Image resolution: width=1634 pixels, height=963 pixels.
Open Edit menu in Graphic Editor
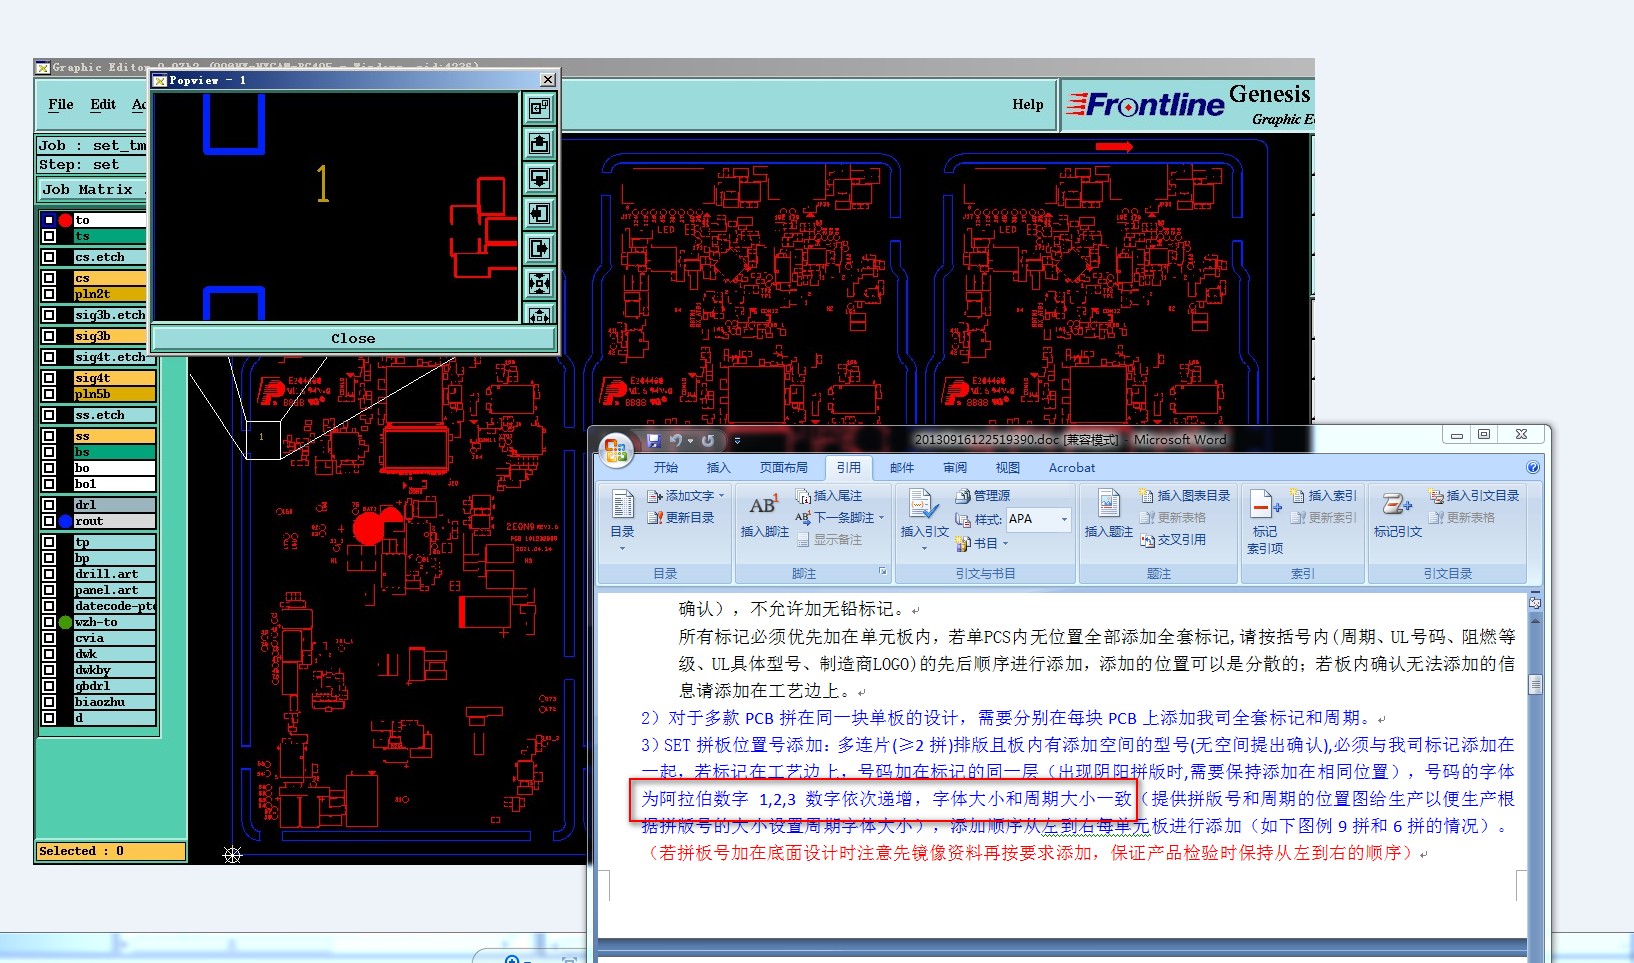(103, 104)
